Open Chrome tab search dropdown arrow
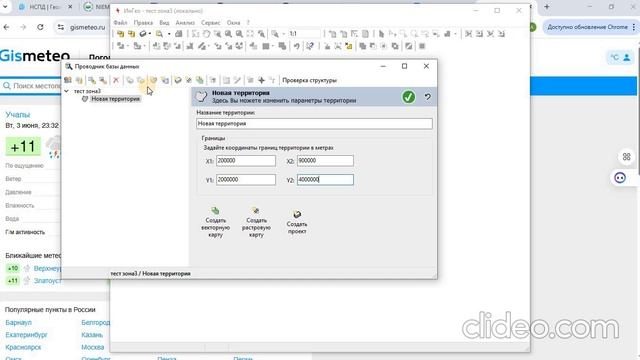640x360 pixels. click(x=5, y=7)
